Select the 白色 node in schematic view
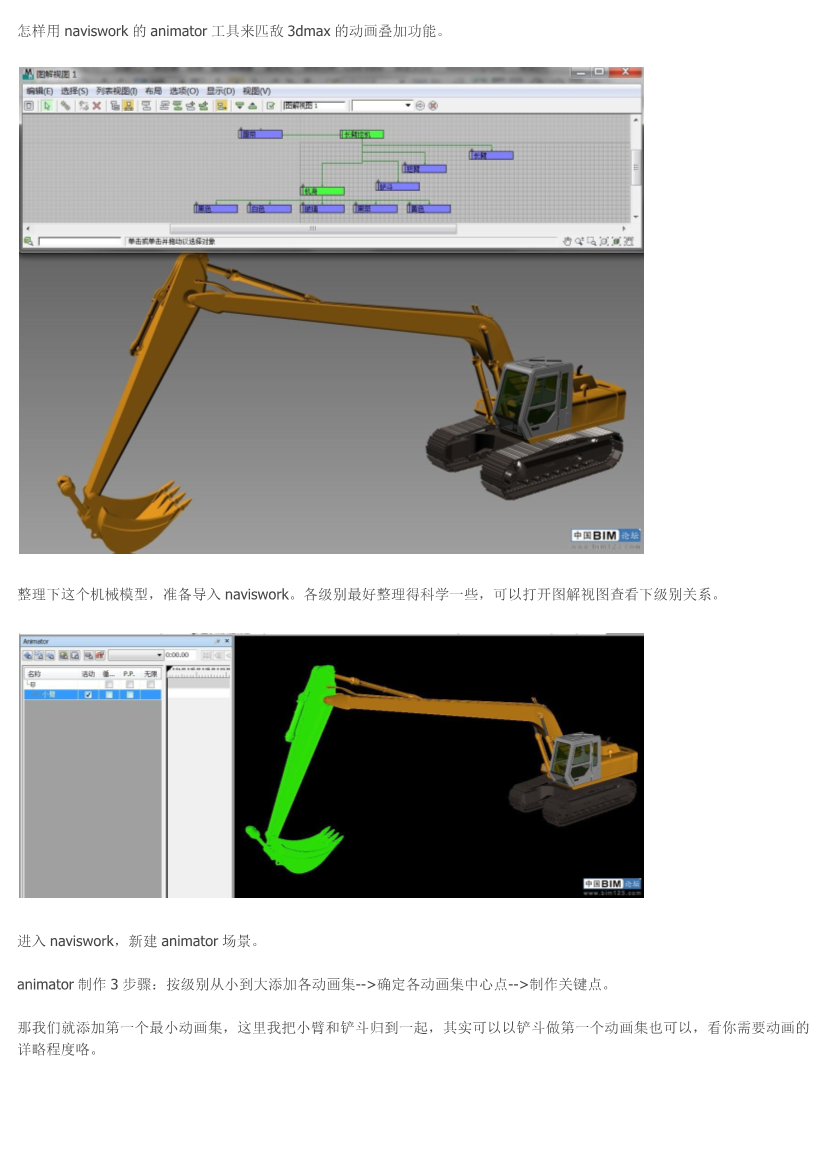The width and height of the screenshot is (826, 1169). (x=270, y=209)
